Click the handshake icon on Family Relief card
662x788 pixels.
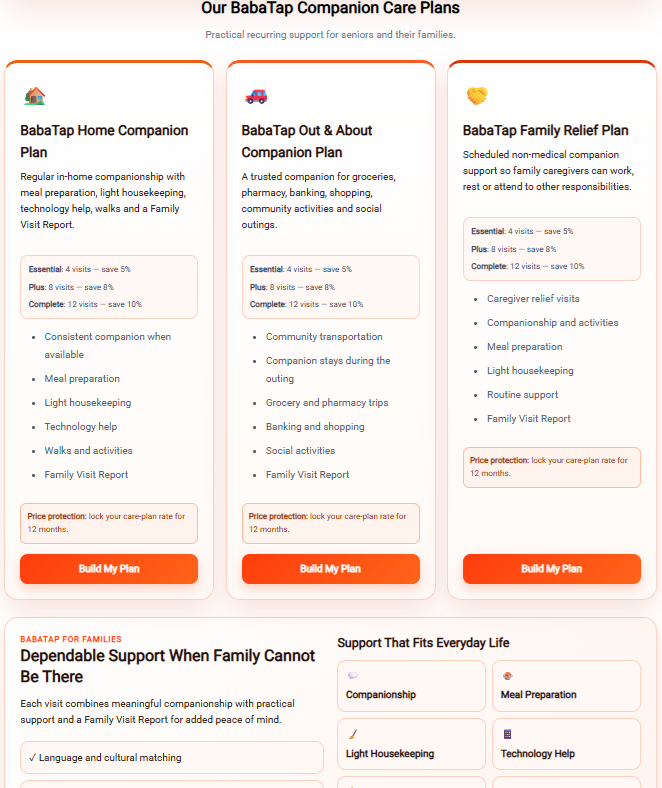click(x=478, y=95)
